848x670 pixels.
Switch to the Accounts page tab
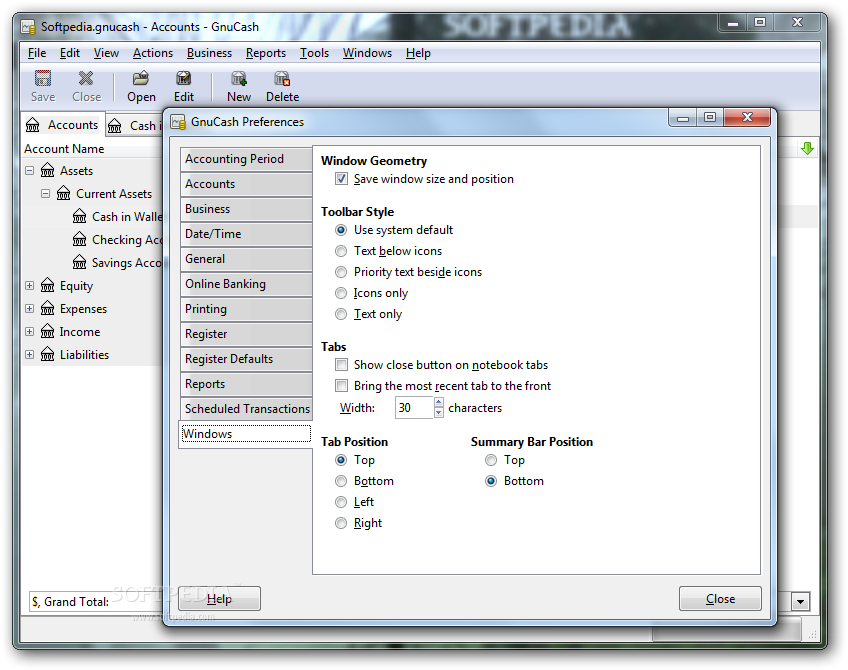pos(63,125)
